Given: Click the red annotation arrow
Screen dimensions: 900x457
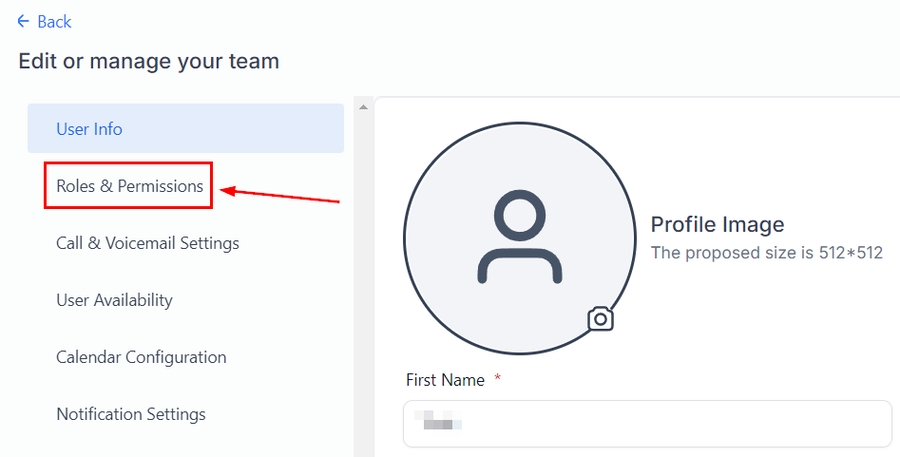Looking at the screenshot, I should (280, 194).
